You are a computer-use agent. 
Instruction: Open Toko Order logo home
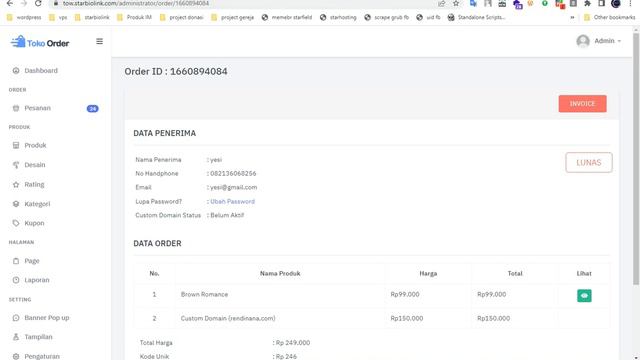40,42
